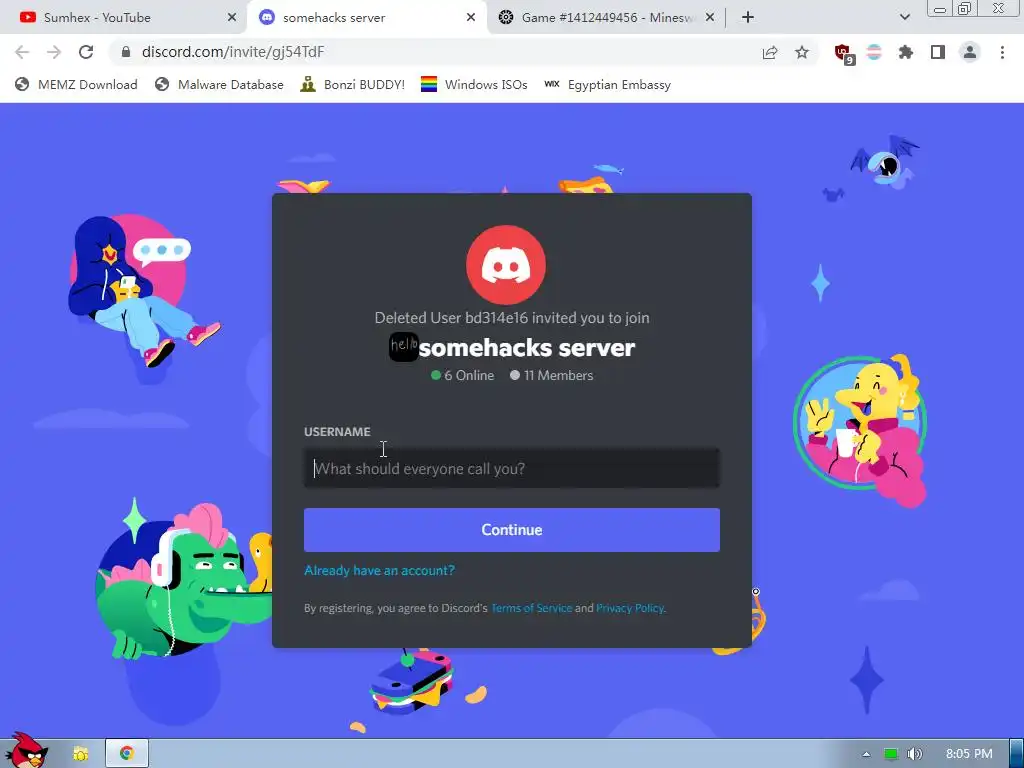The height and width of the screenshot is (768, 1024).
Task: Open the Windows ISOs bookmark
Action: coord(474,84)
